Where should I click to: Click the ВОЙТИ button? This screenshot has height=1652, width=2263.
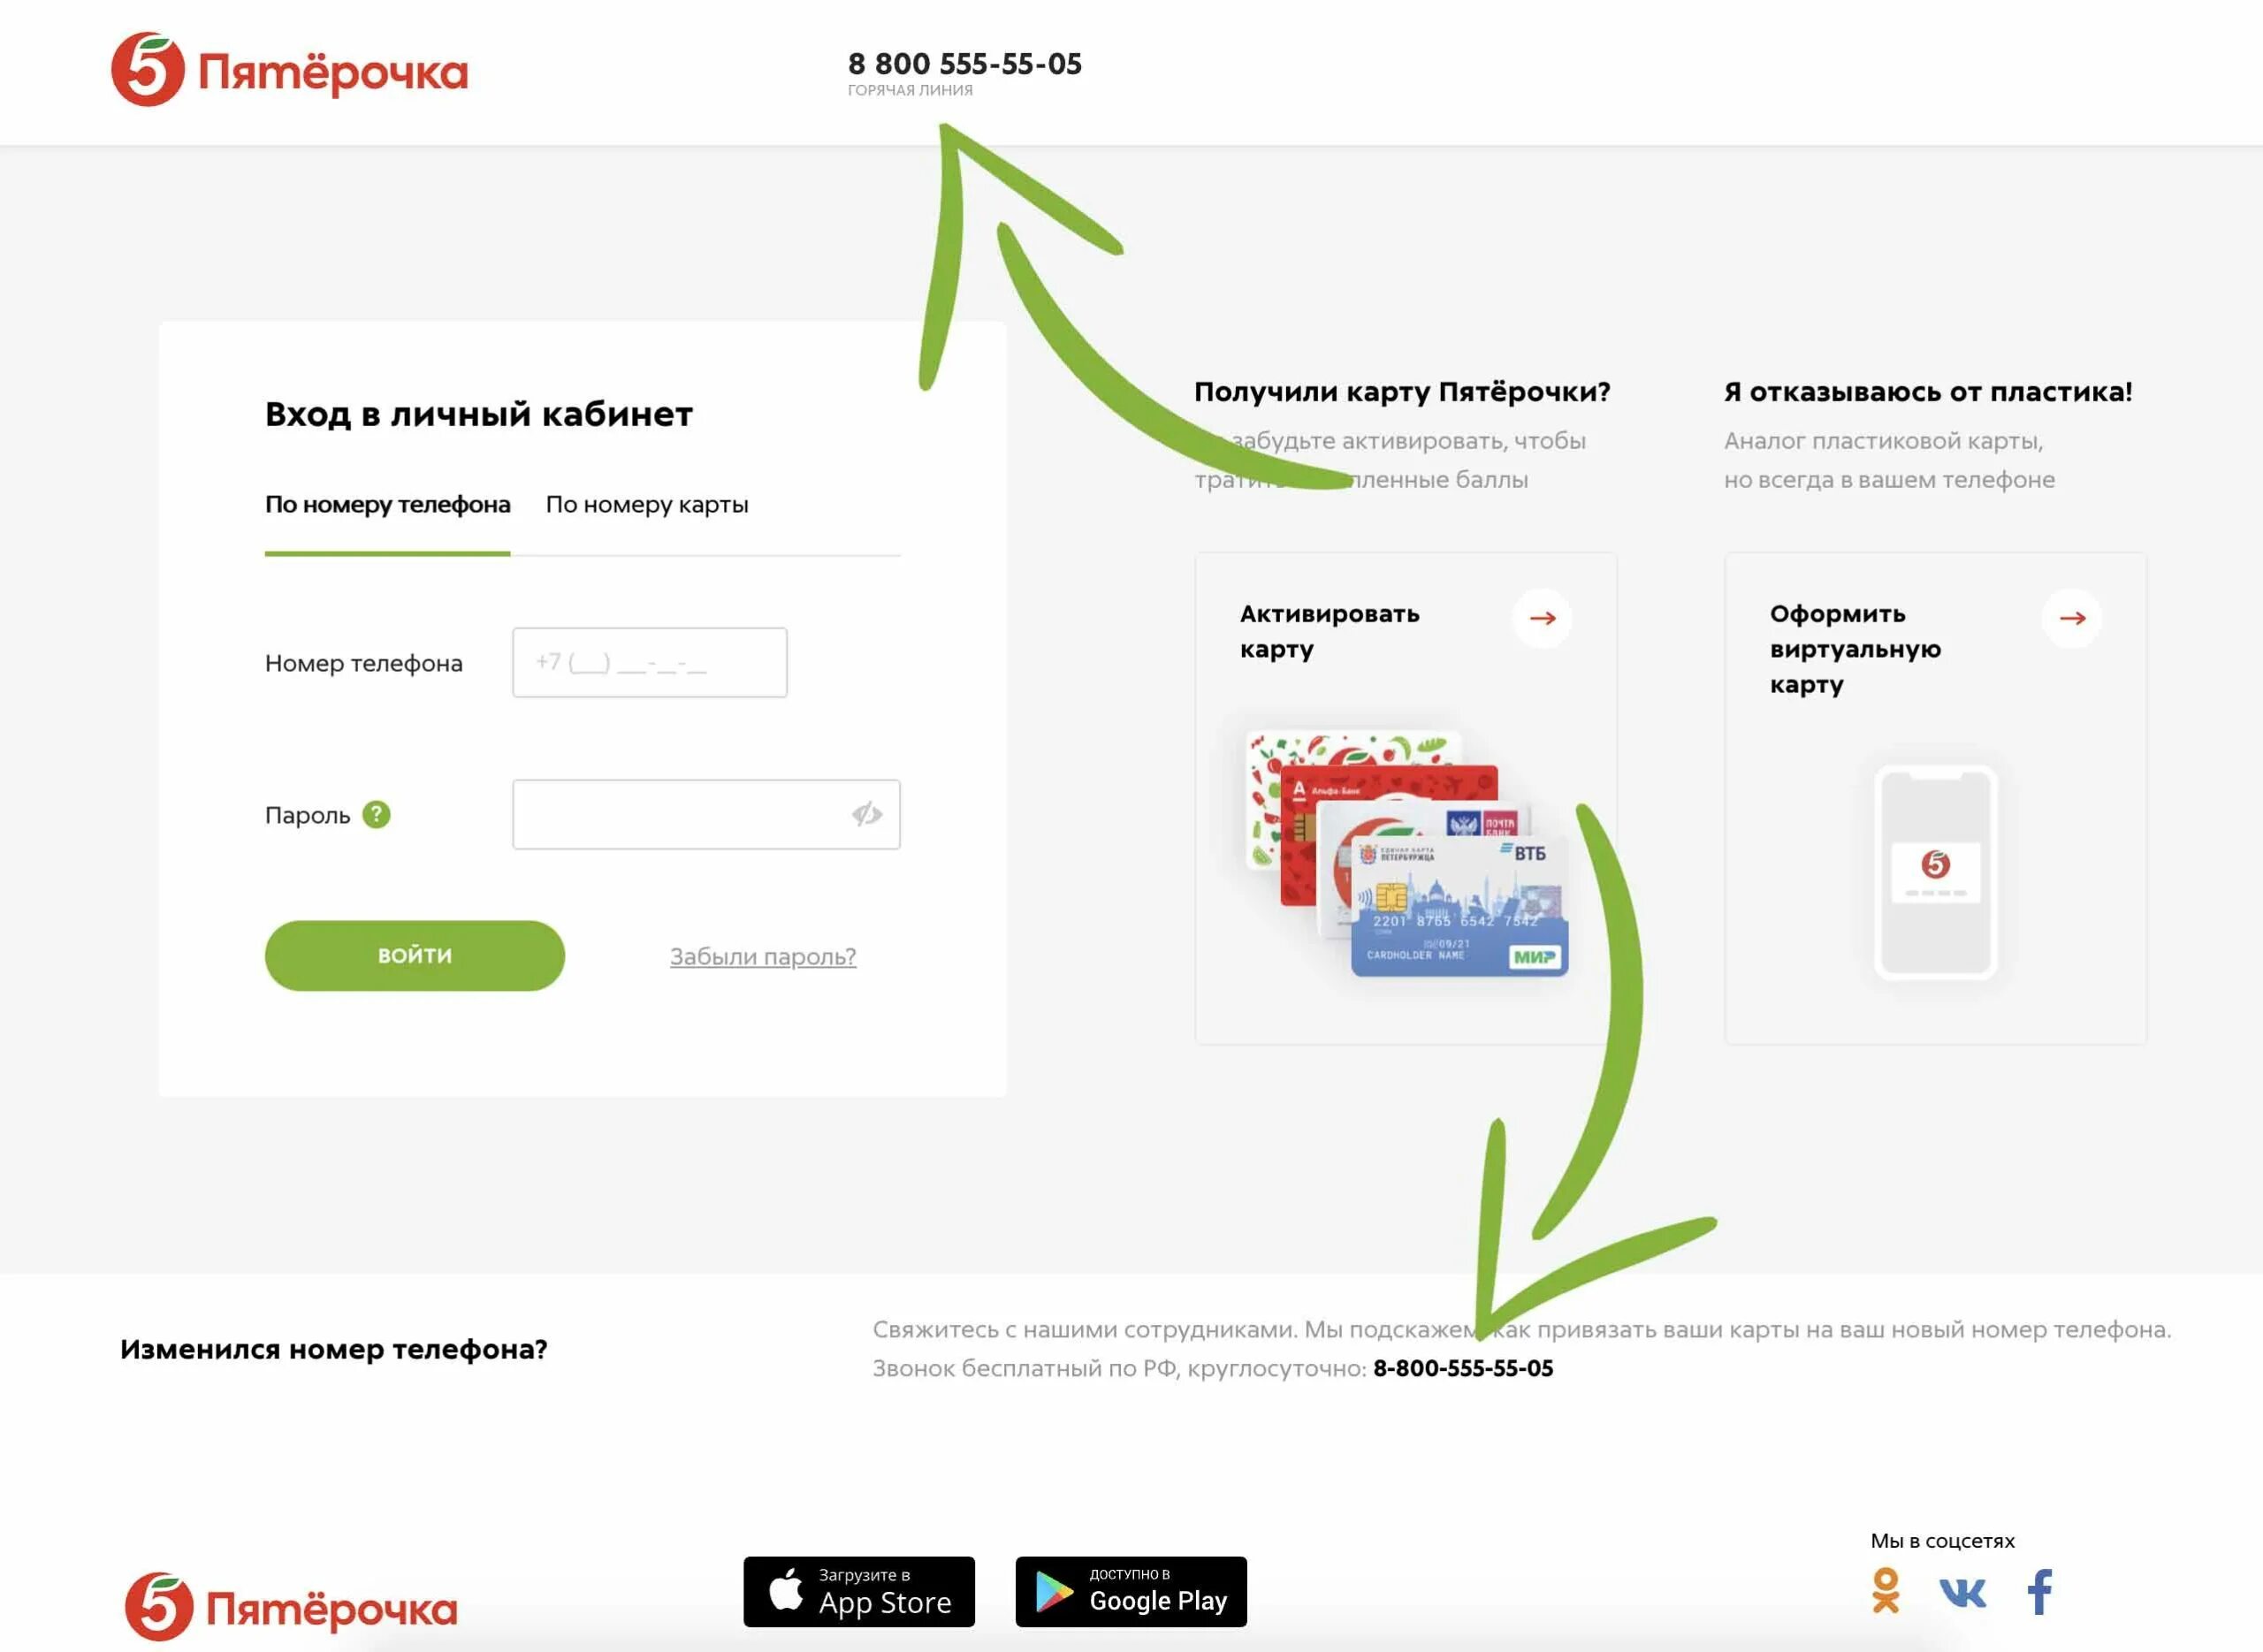coord(416,955)
